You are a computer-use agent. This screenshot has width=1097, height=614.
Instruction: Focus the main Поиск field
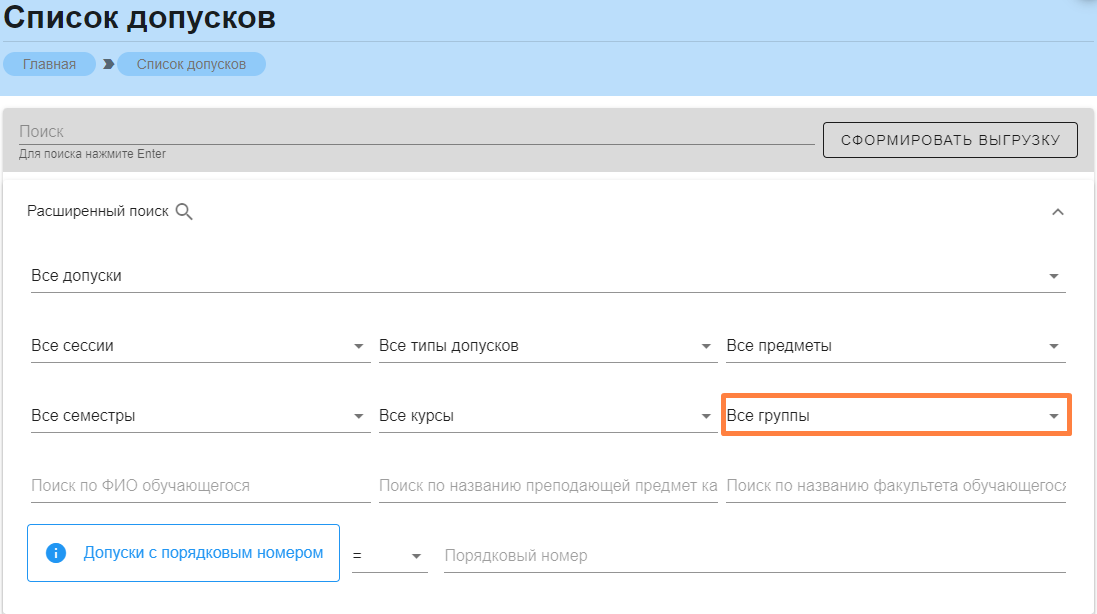coord(415,132)
